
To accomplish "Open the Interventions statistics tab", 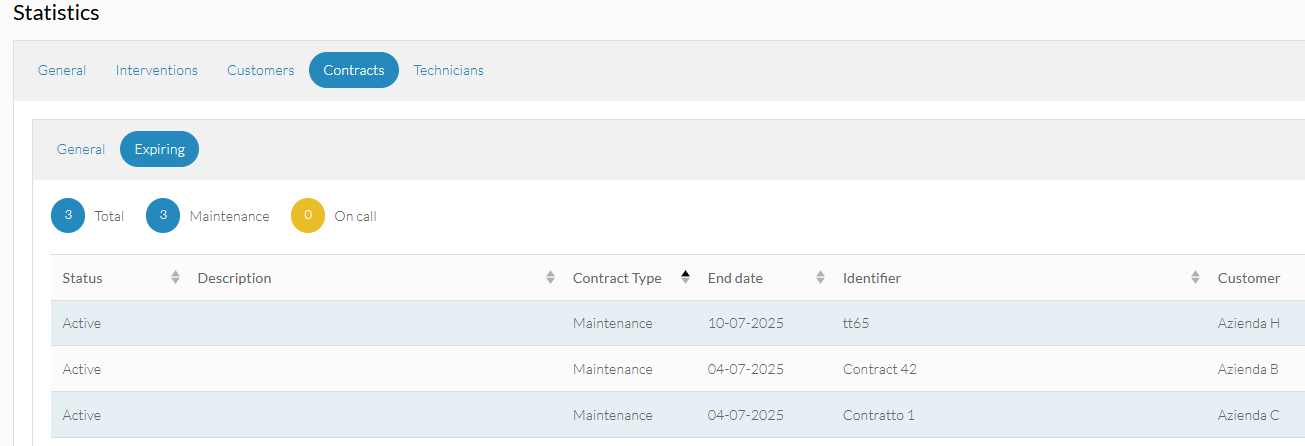I will [157, 70].
